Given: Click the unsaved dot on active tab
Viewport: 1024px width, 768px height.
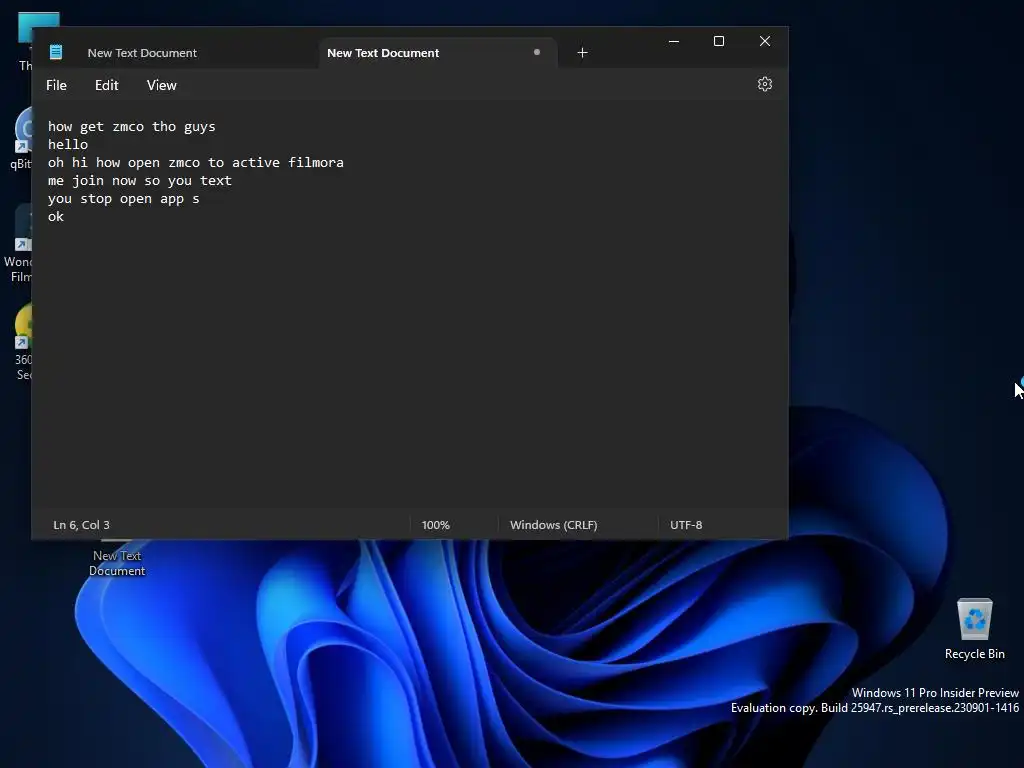Looking at the screenshot, I should click(537, 52).
